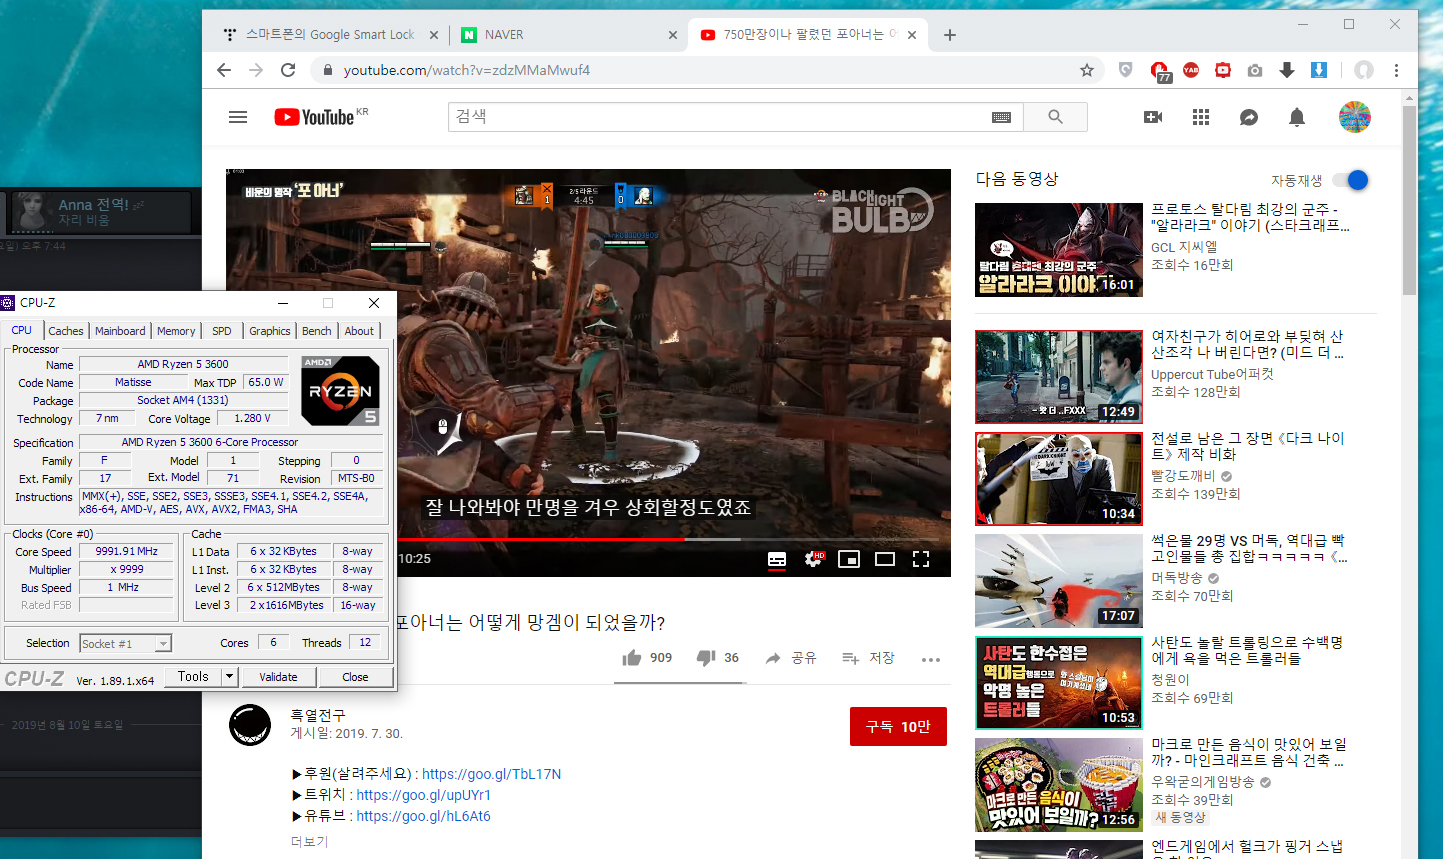
Task: Toggle autoplay 자동재생 switch
Action: [1351, 180]
